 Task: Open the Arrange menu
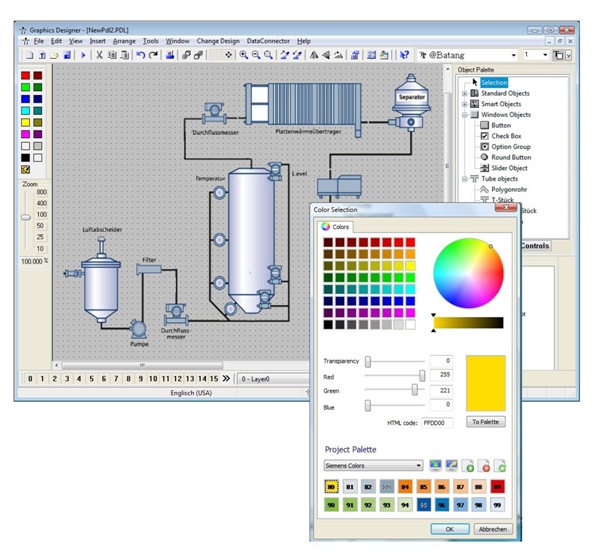[x=124, y=41]
